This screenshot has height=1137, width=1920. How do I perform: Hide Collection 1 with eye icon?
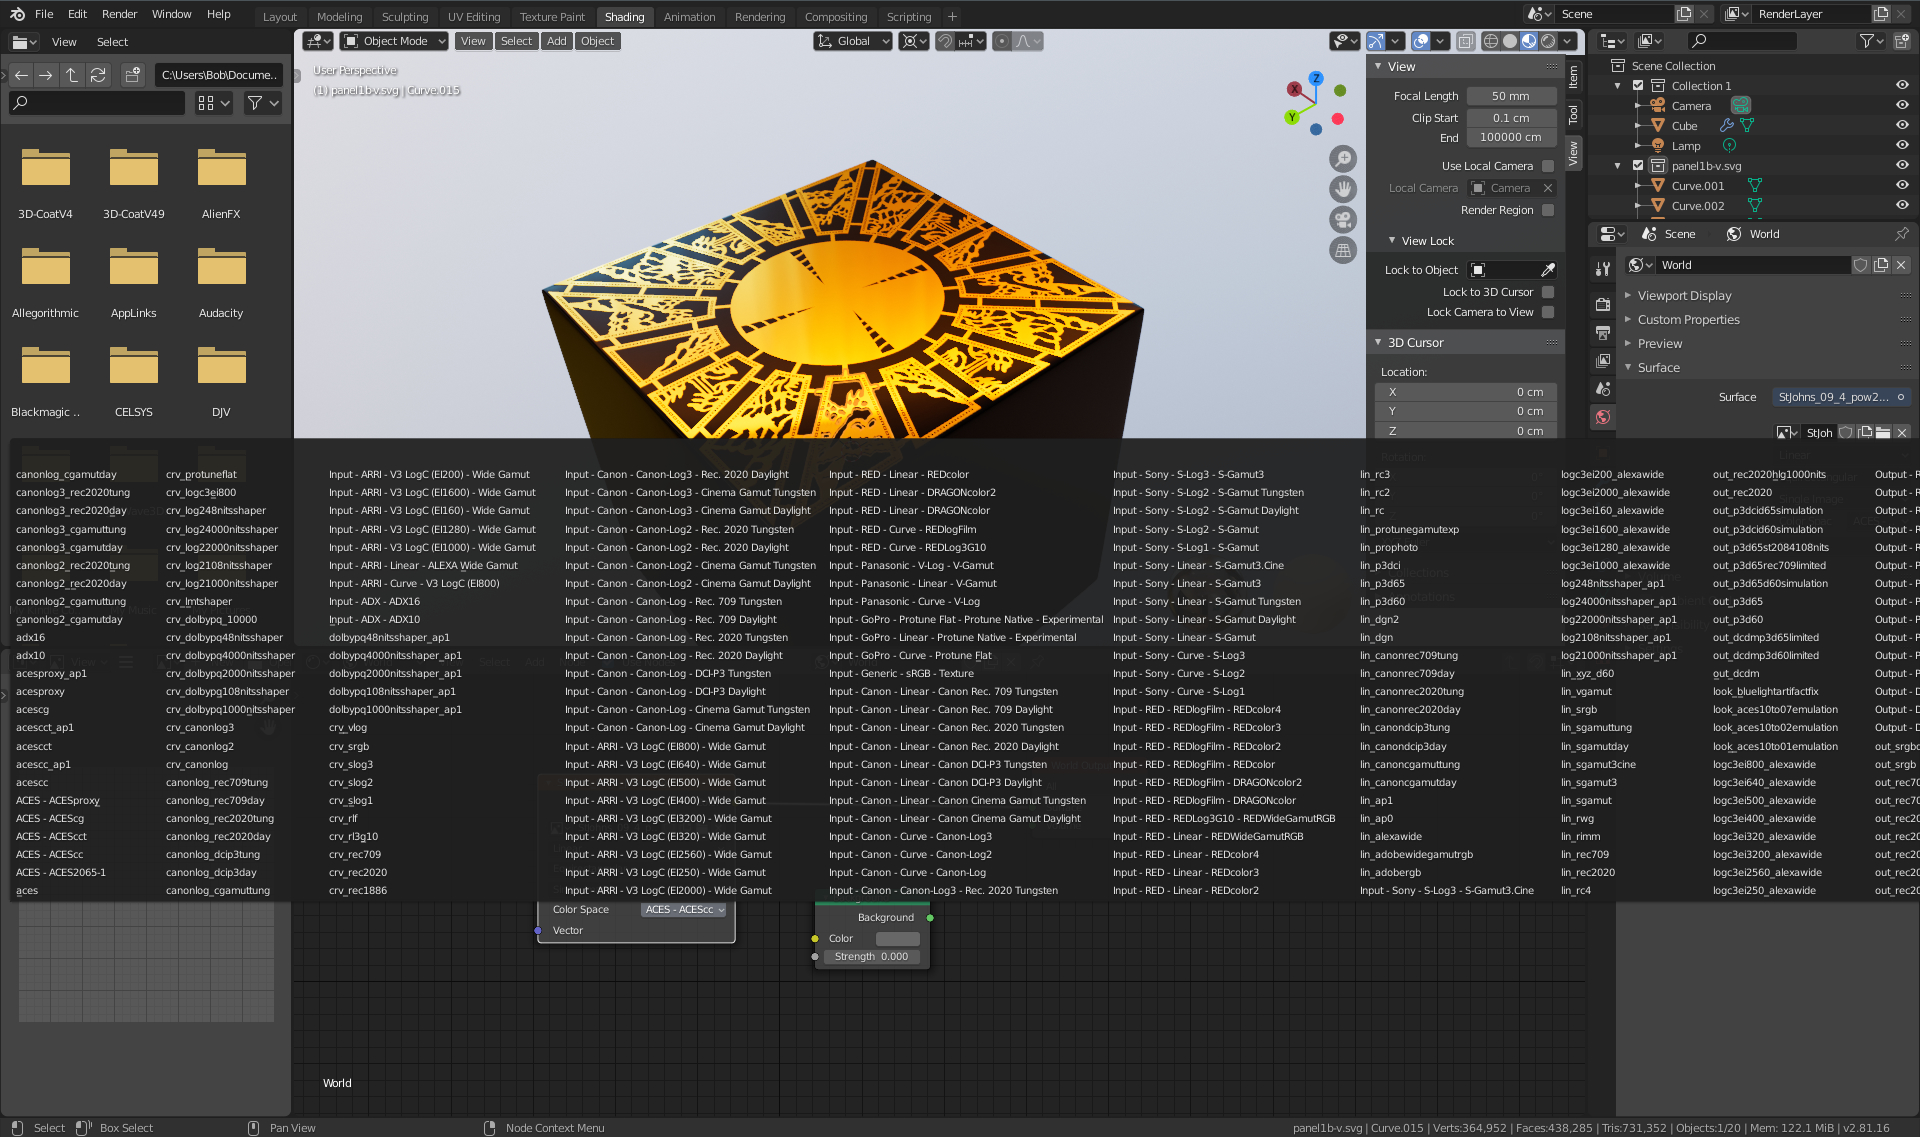[1902, 86]
